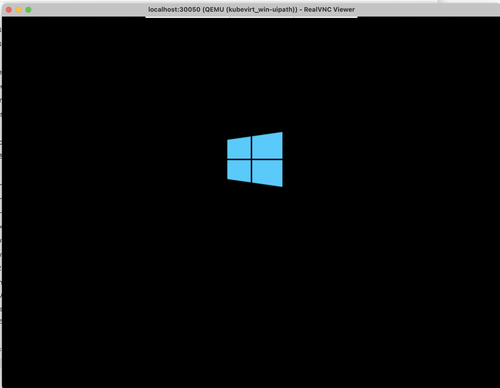Click the blue Windows boot logo

tap(255, 159)
